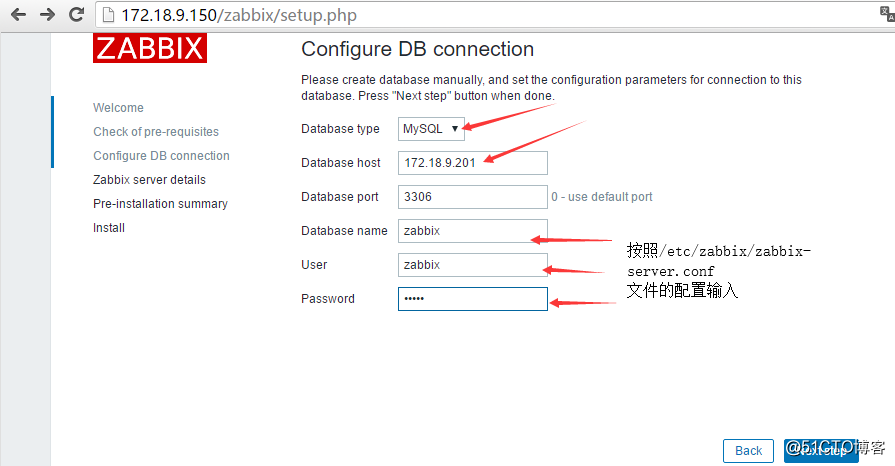
Task: Click the User input field
Action: point(473,265)
